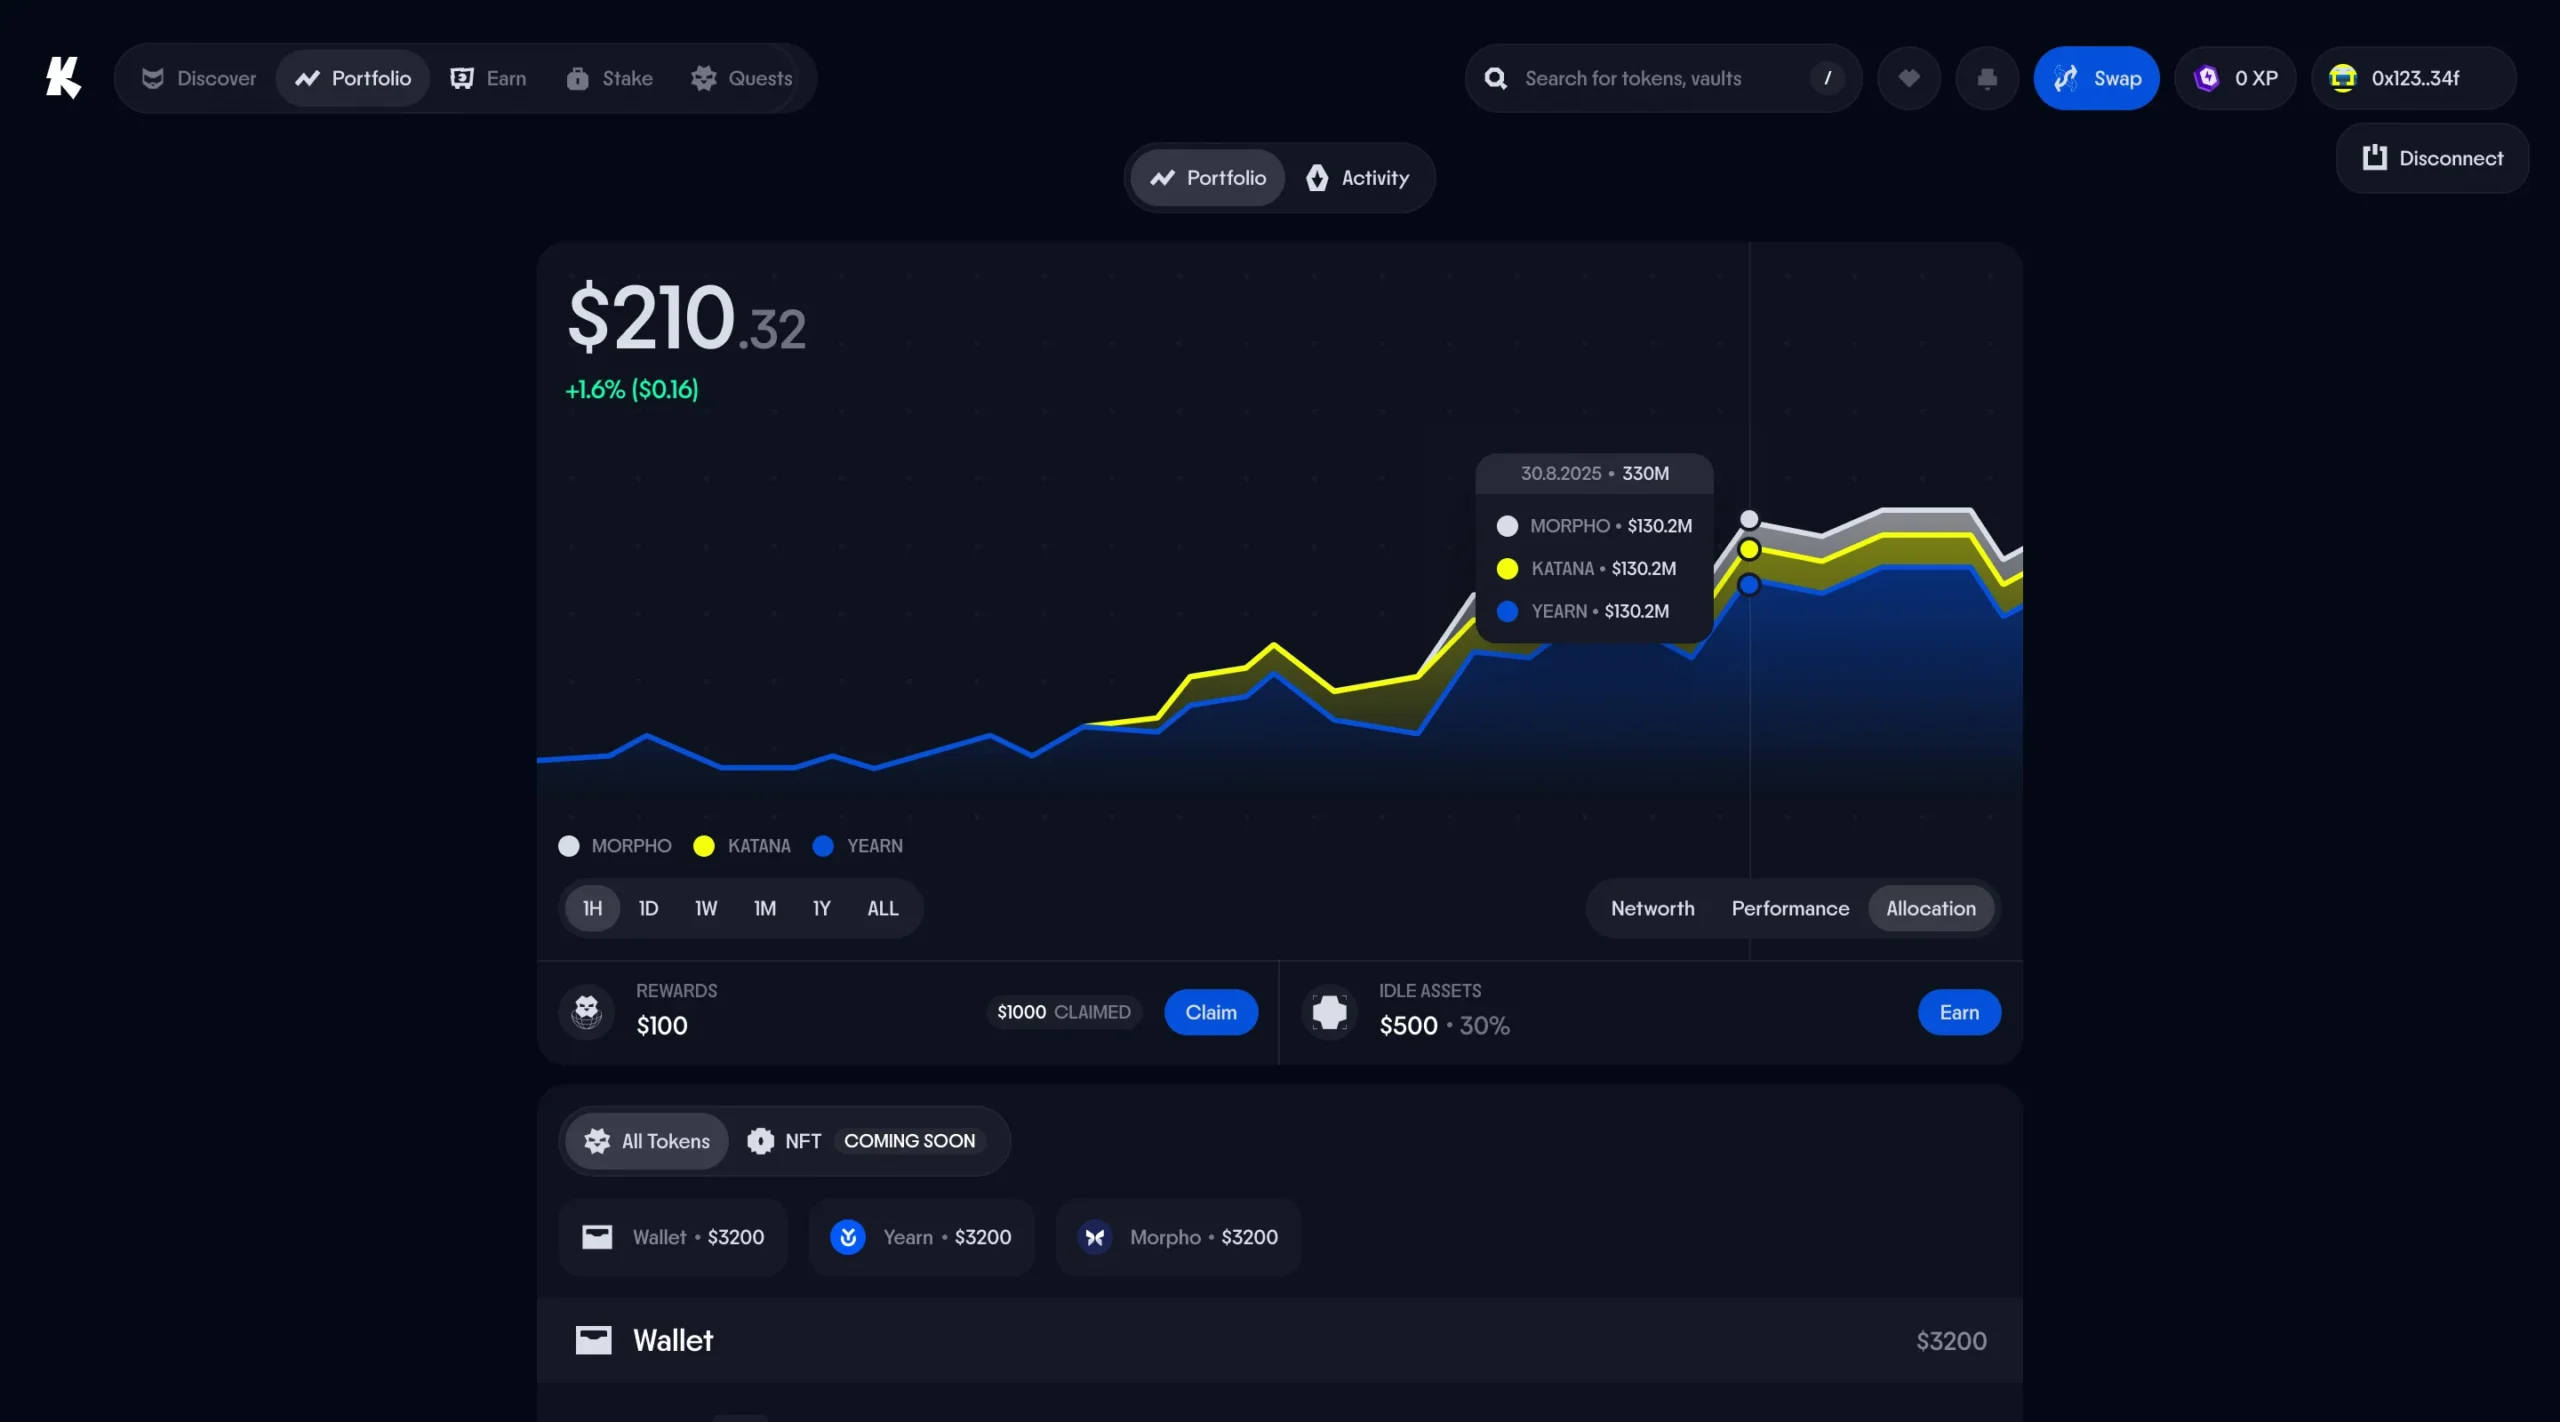Click the XP gem icon
The width and height of the screenshot is (2560, 1422).
(x=2207, y=78)
